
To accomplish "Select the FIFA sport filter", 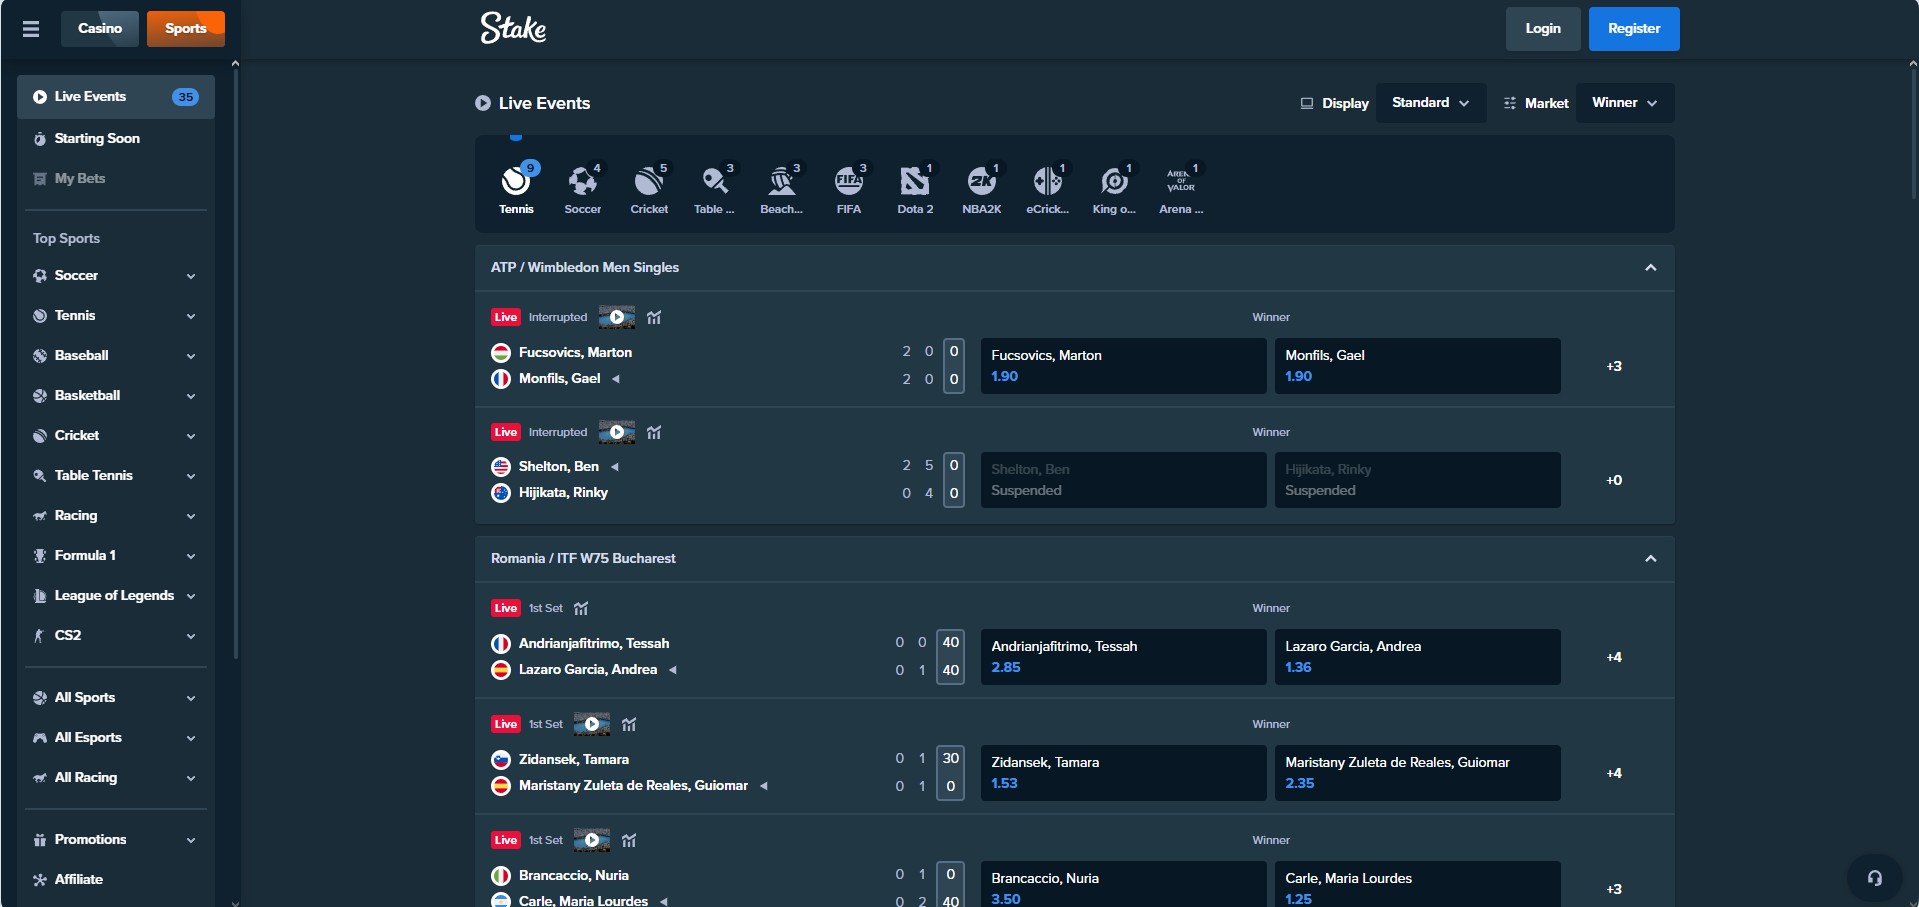I will tap(848, 188).
